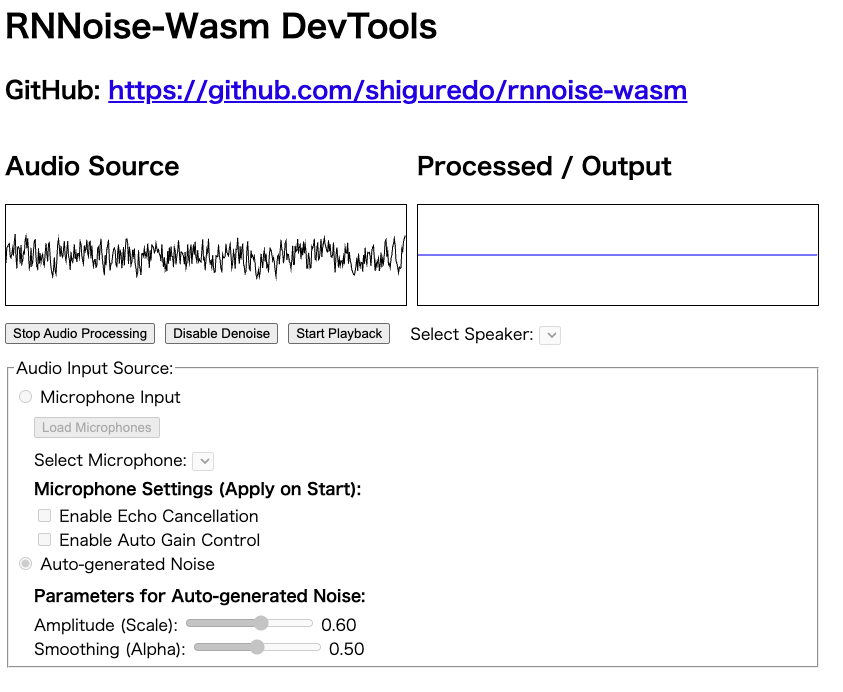The width and height of the screenshot is (843, 692).
Task: Click the Disable Denoise button
Action: click(x=221, y=334)
